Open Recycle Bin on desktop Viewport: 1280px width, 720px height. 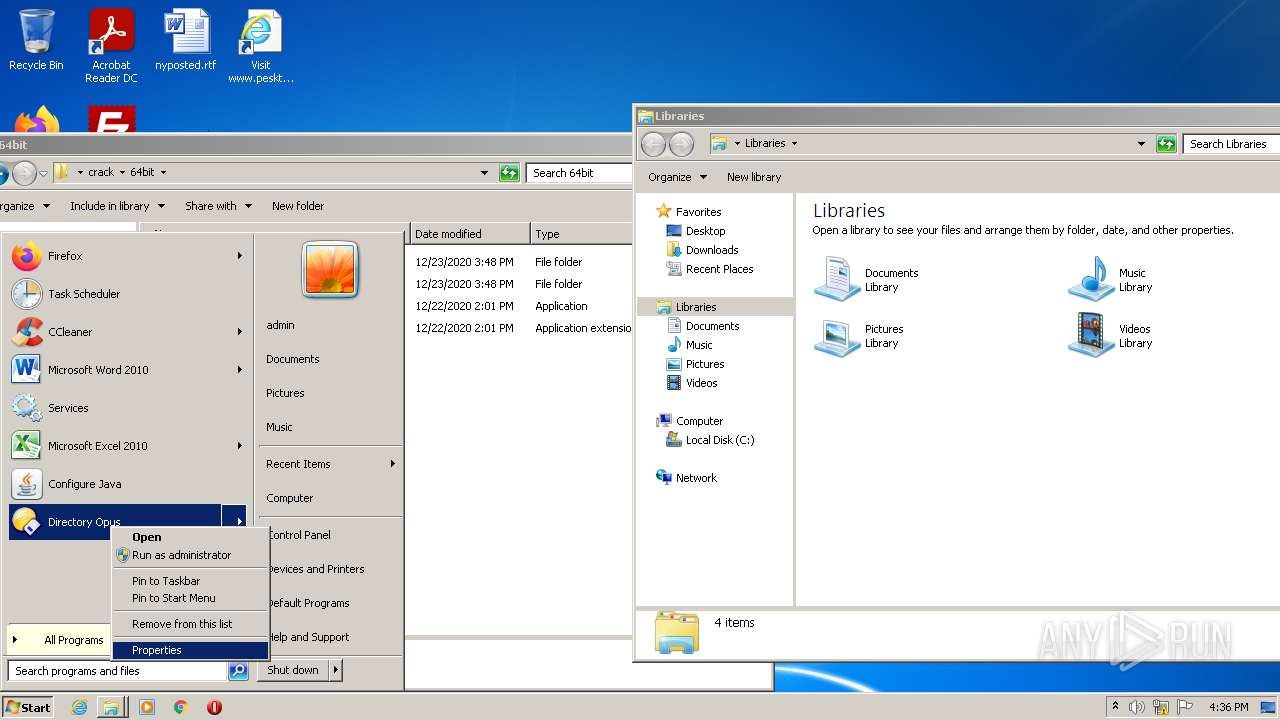coord(36,40)
